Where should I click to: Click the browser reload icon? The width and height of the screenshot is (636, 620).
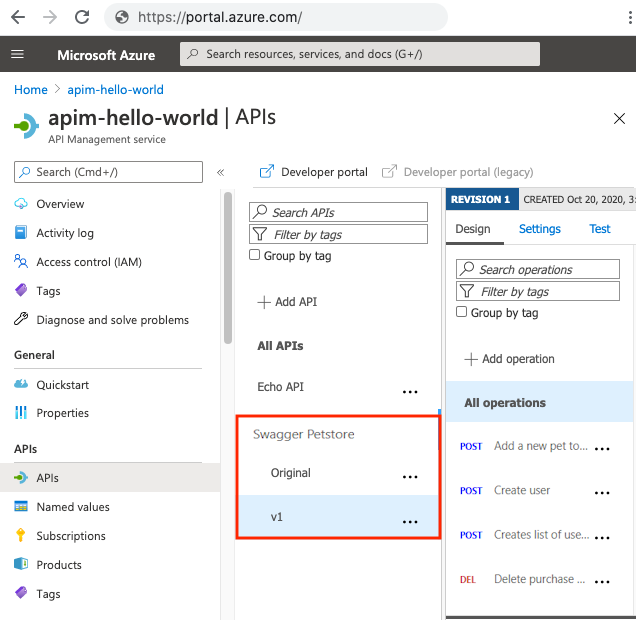coord(82,17)
